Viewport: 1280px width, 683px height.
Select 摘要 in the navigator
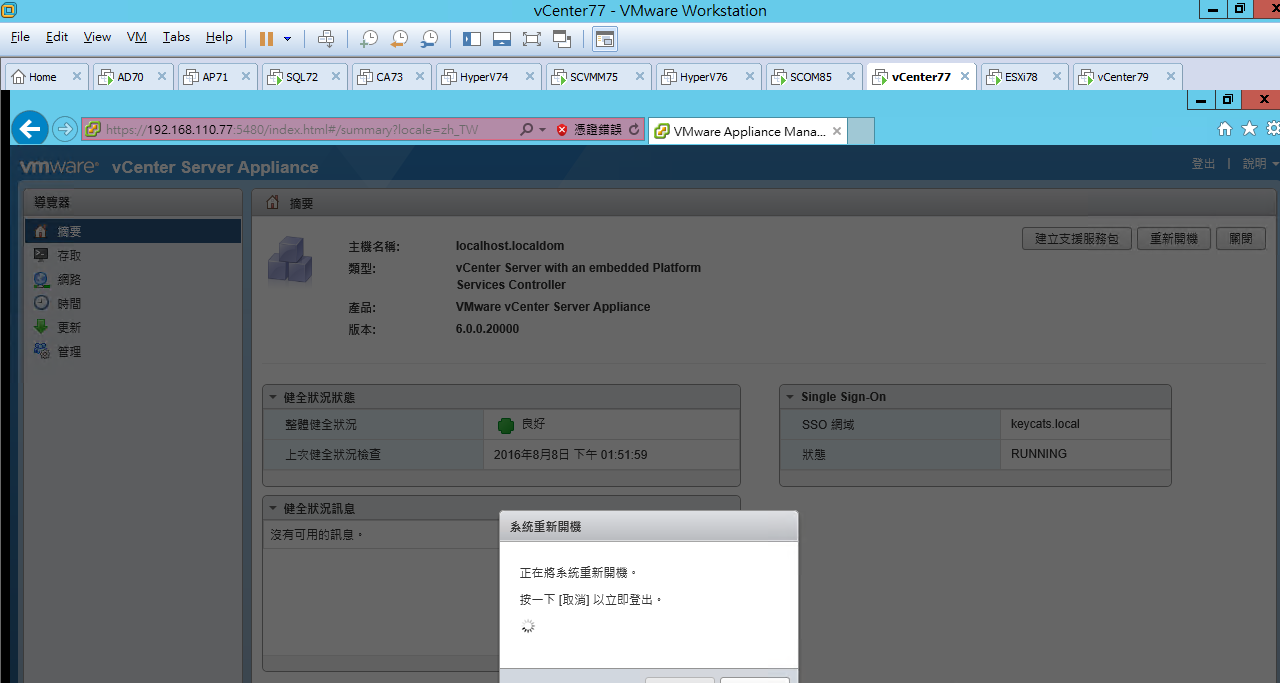133,231
